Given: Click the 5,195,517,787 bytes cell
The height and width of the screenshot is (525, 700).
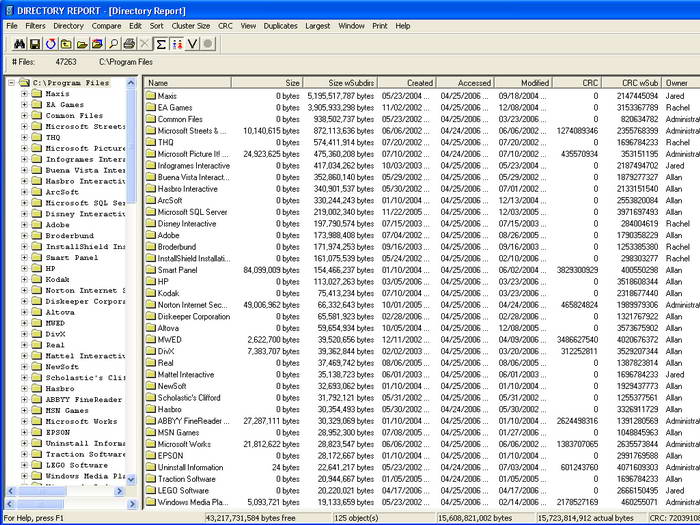Looking at the screenshot, I should tap(340, 96).
